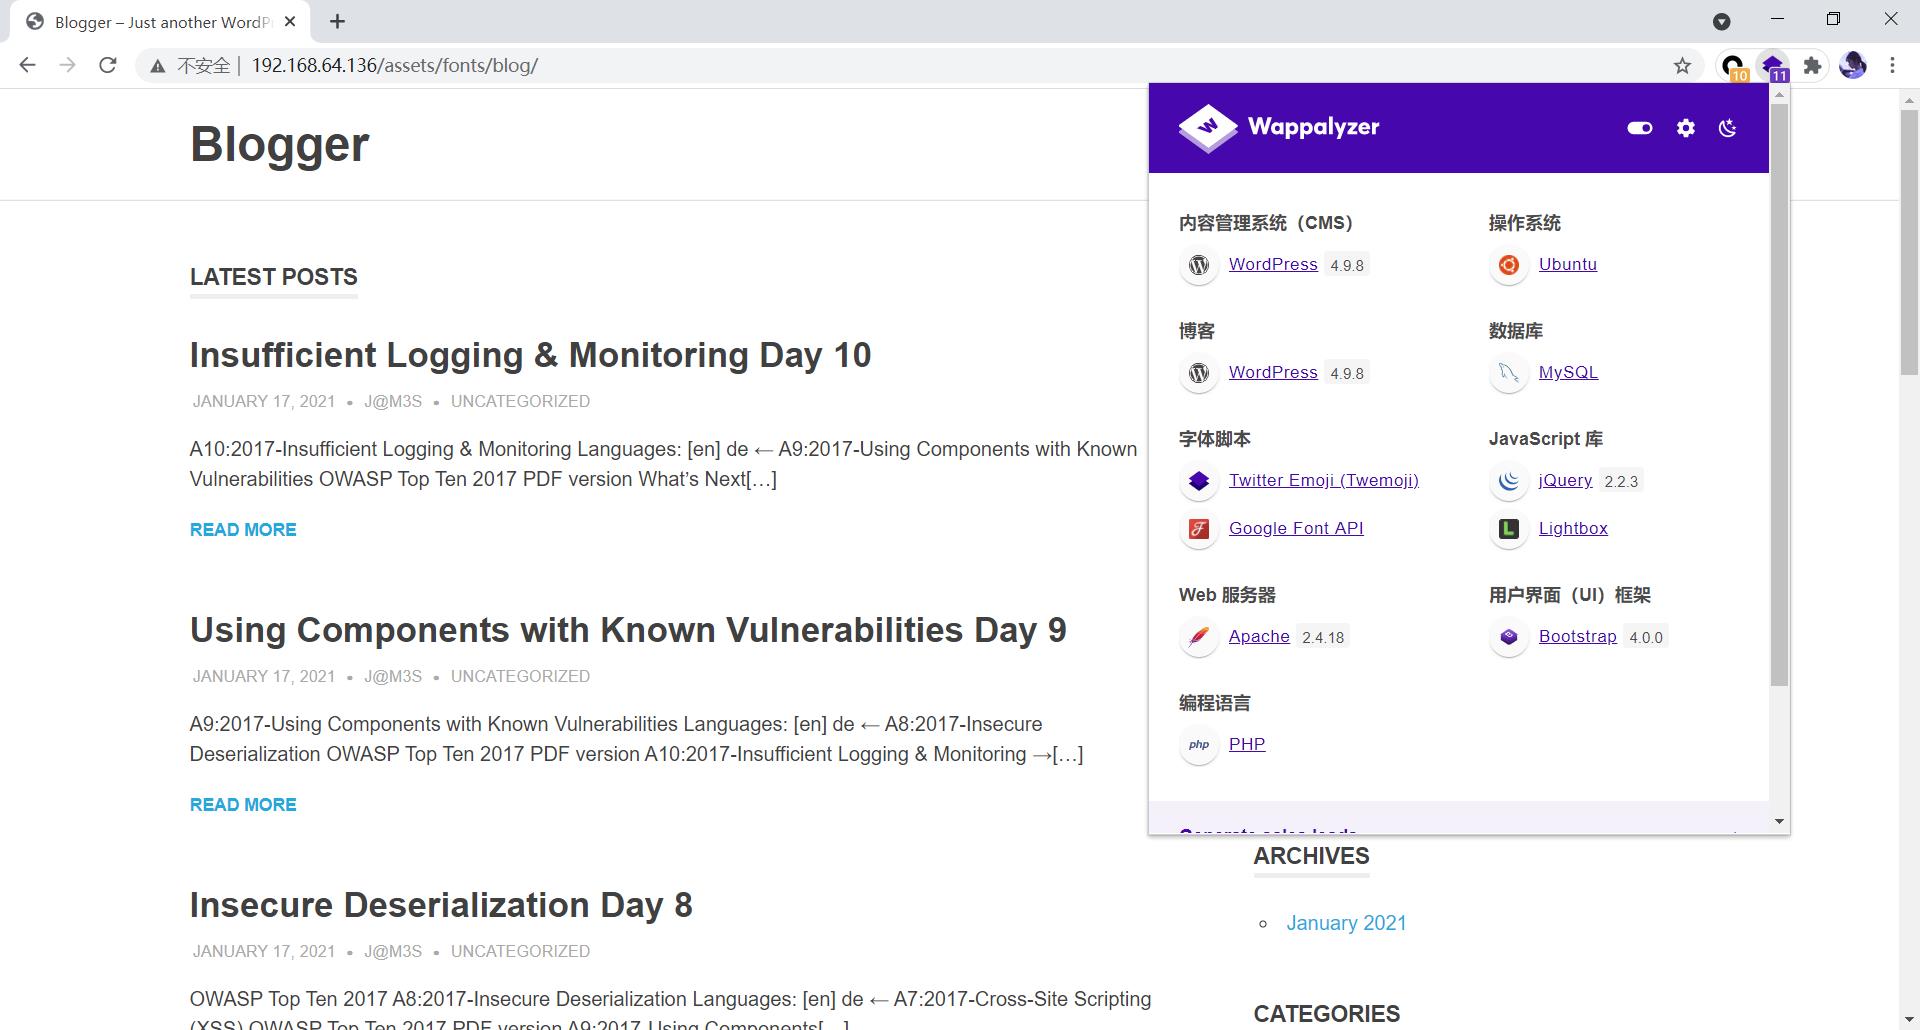Click J@M3S author on Day 10 post
Viewport: 1920px width, 1030px height.
tap(393, 401)
